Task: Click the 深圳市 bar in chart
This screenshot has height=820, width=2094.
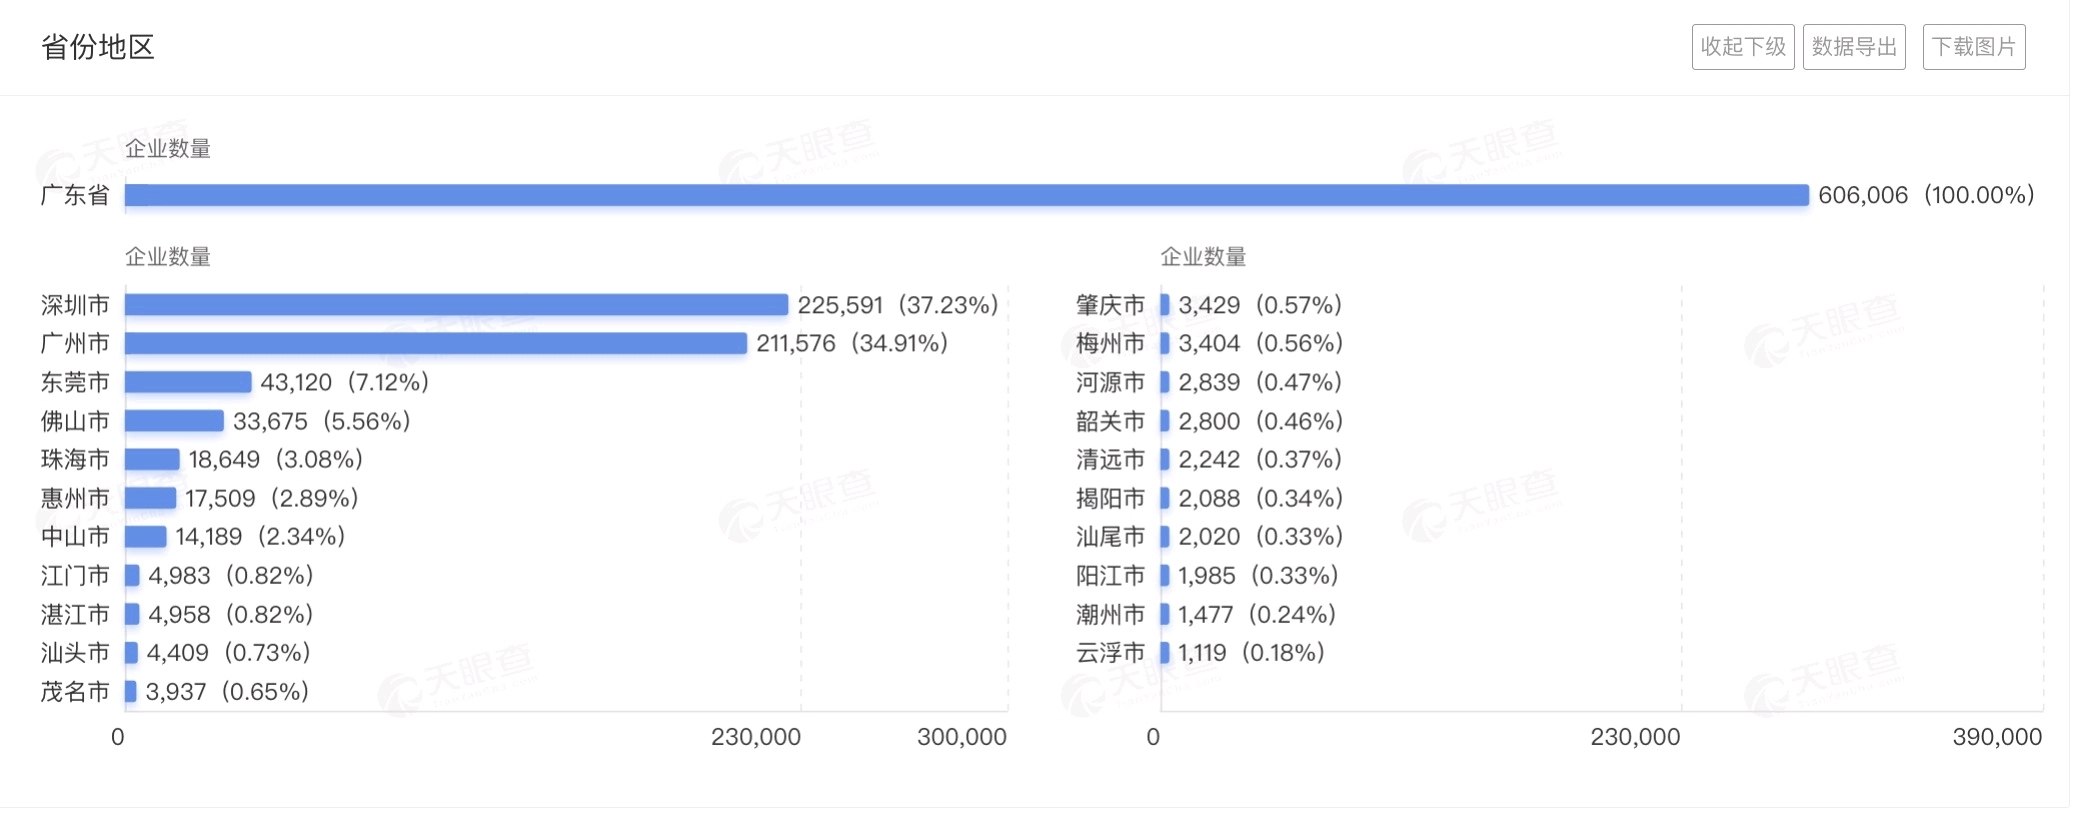Action: coord(456,305)
